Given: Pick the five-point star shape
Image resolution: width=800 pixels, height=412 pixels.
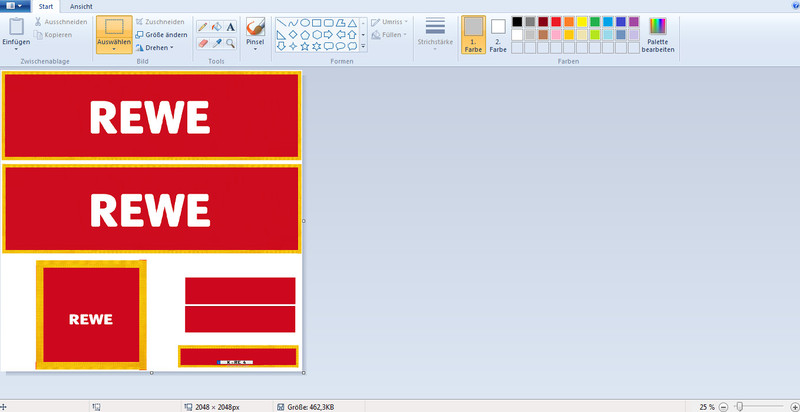Looking at the screenshot, I should click(305, 46).
